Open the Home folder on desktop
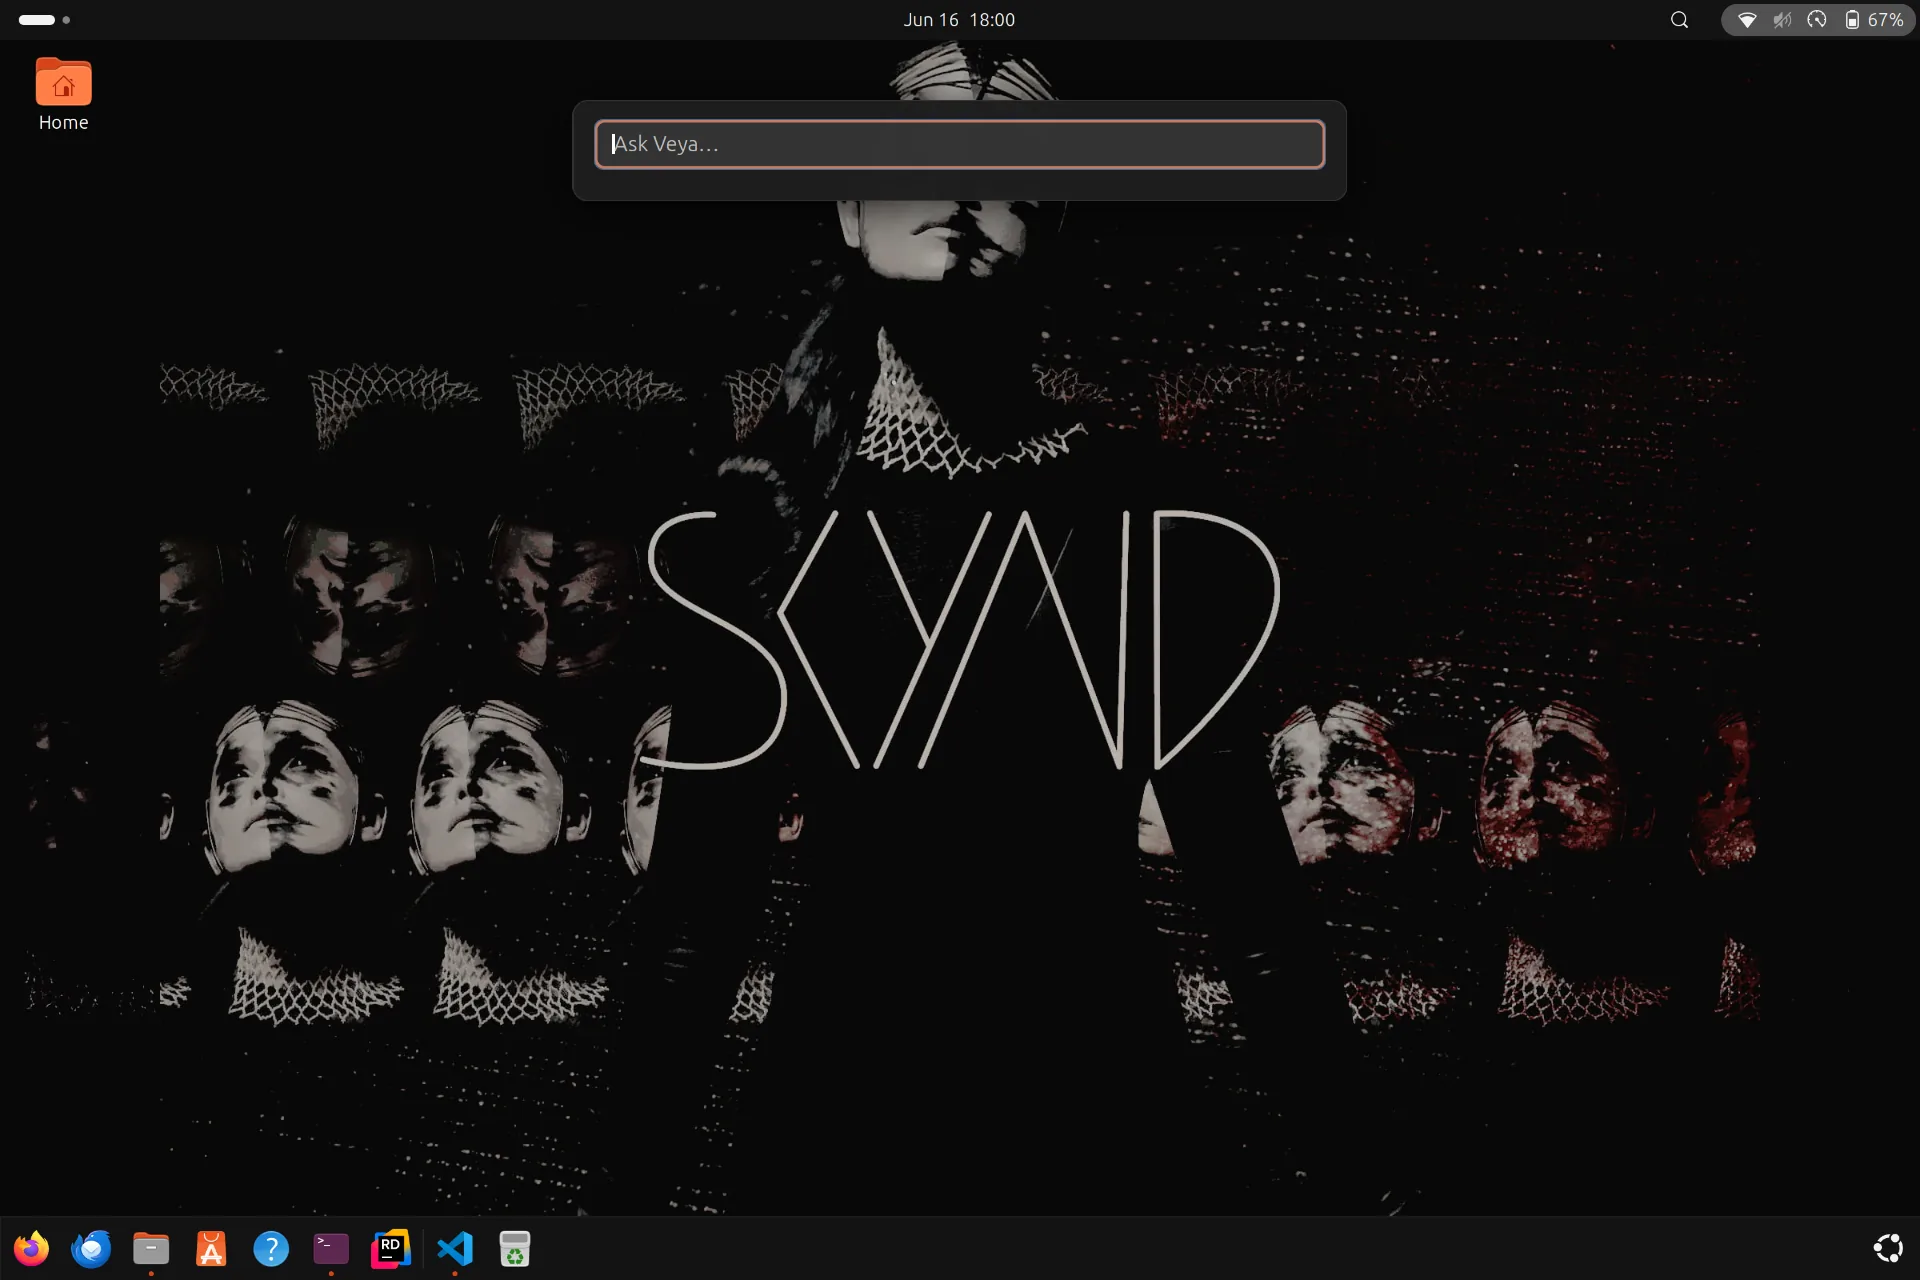Screen dimensions: 1920x1280 click(63, 95)
